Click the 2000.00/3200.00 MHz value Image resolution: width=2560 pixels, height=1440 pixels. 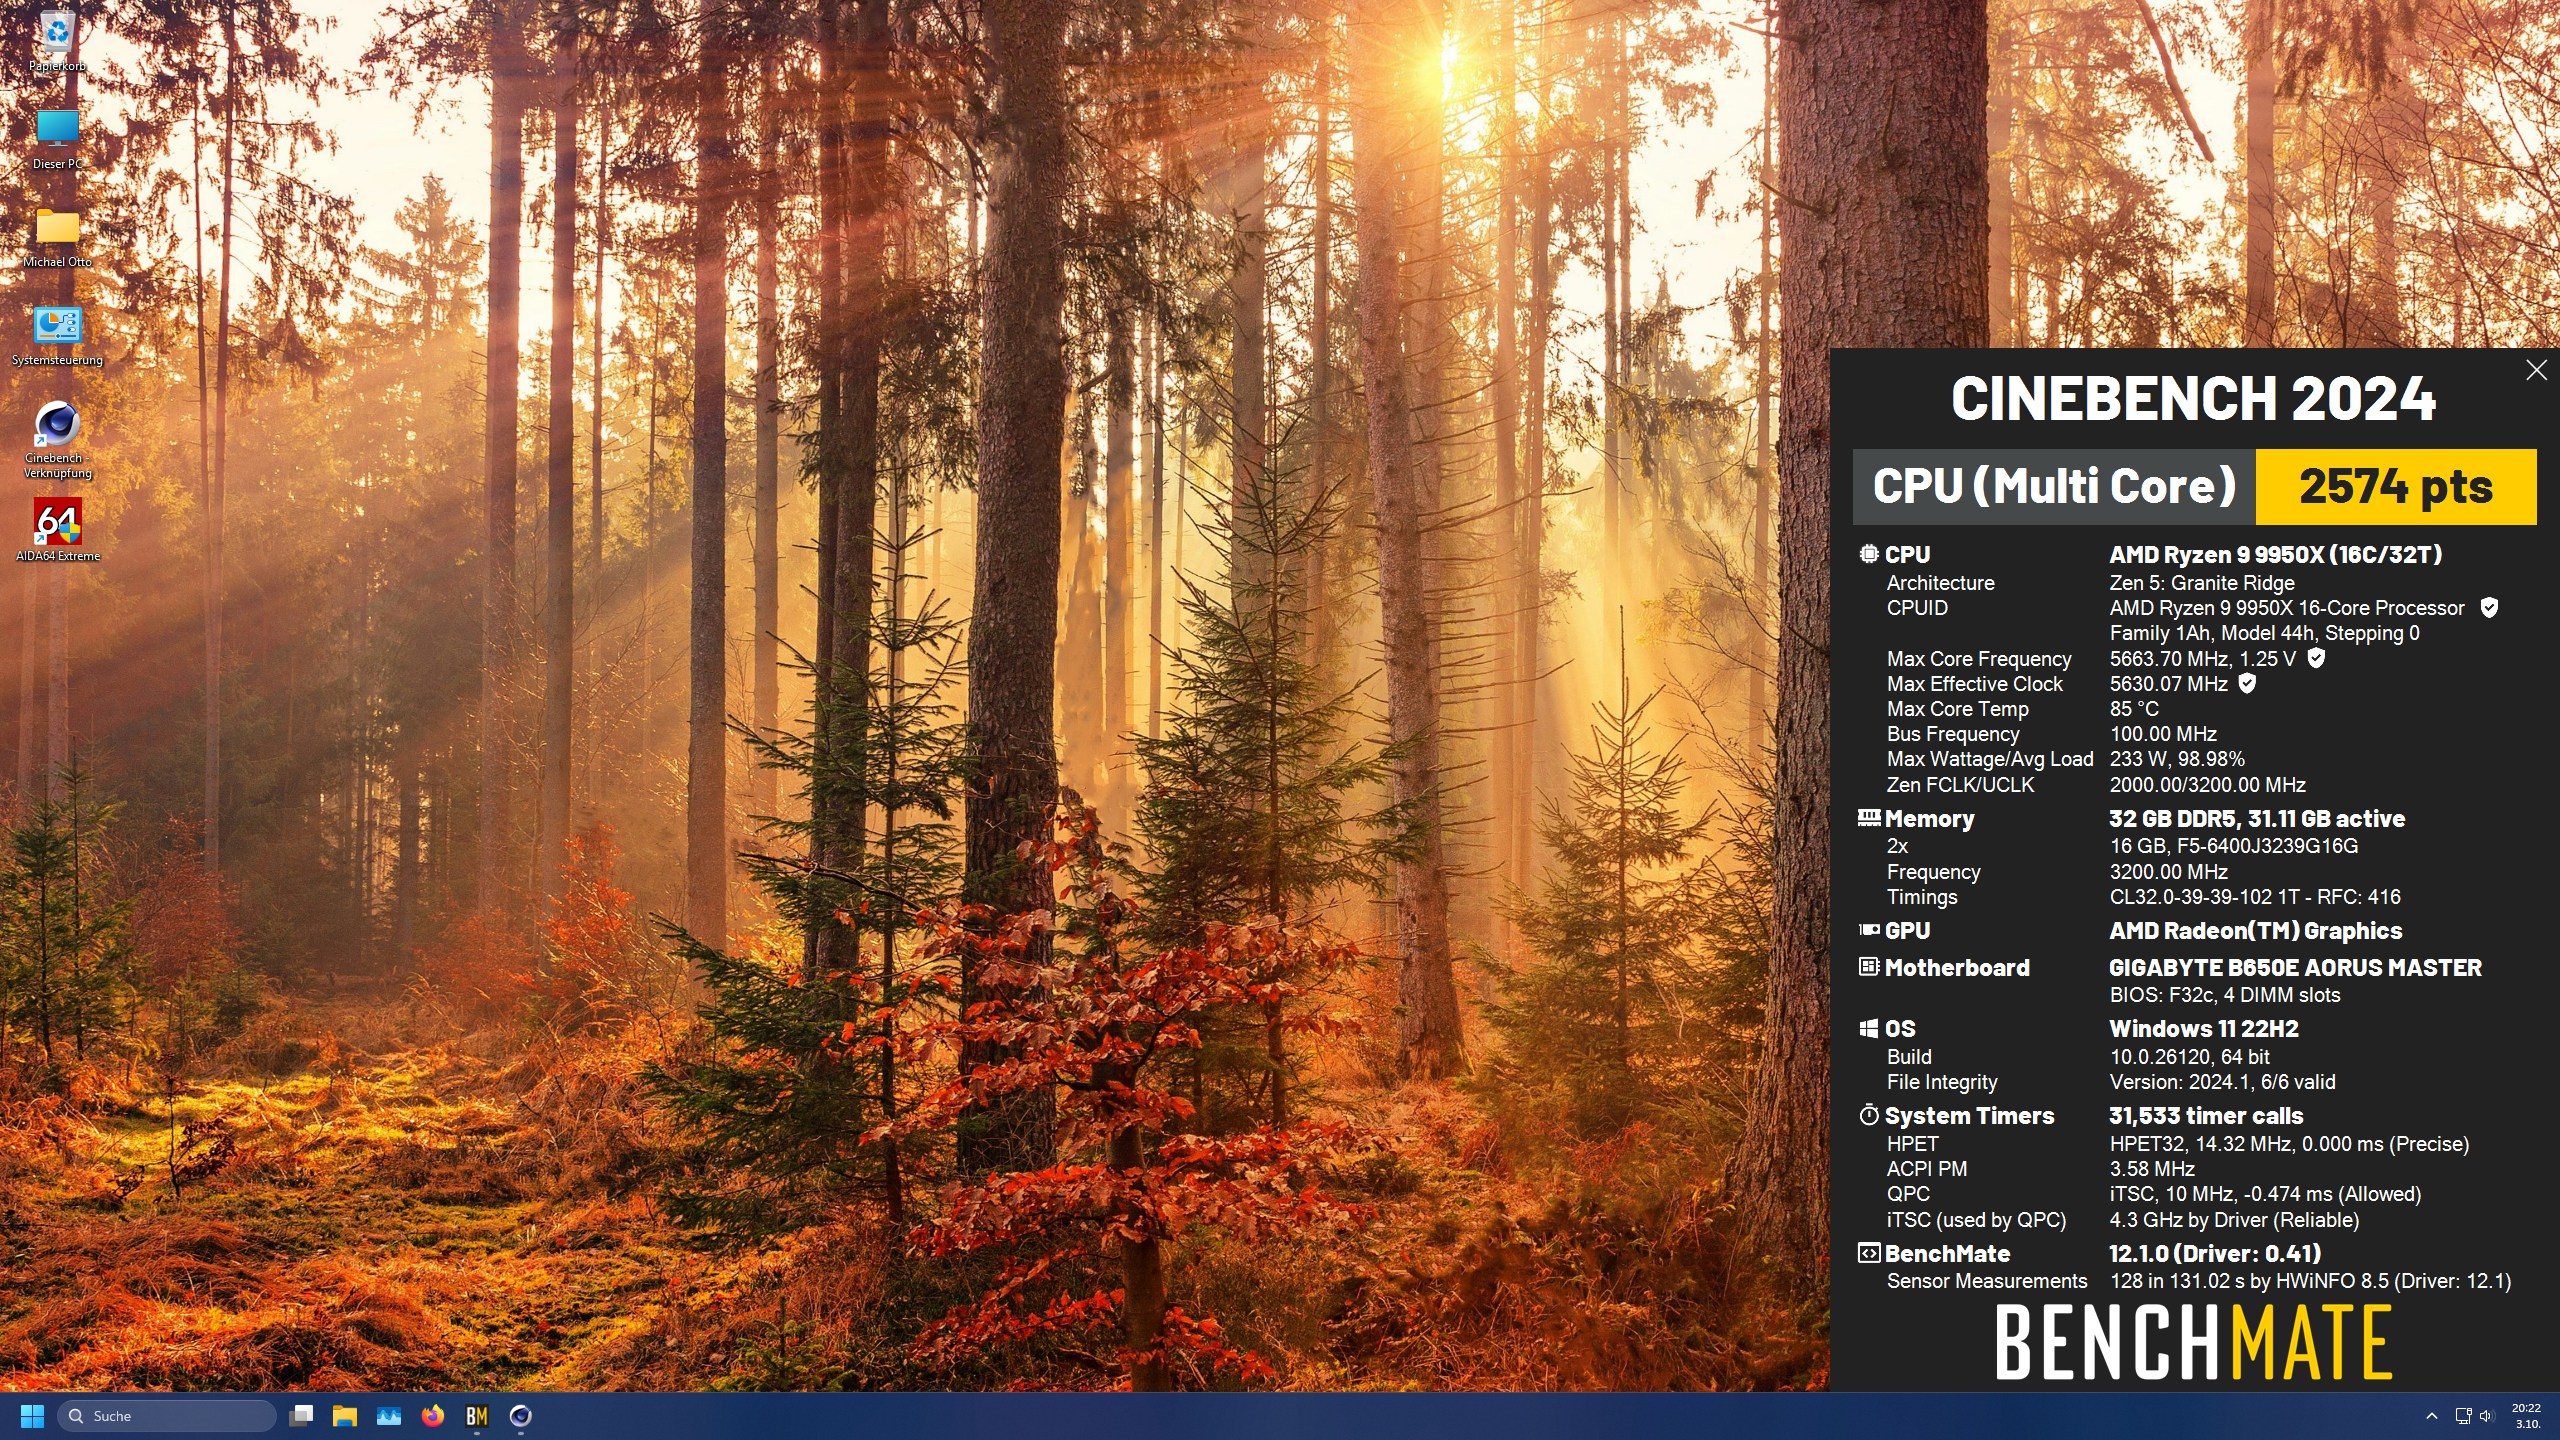pyautogui.click(x=2208, y=785)
